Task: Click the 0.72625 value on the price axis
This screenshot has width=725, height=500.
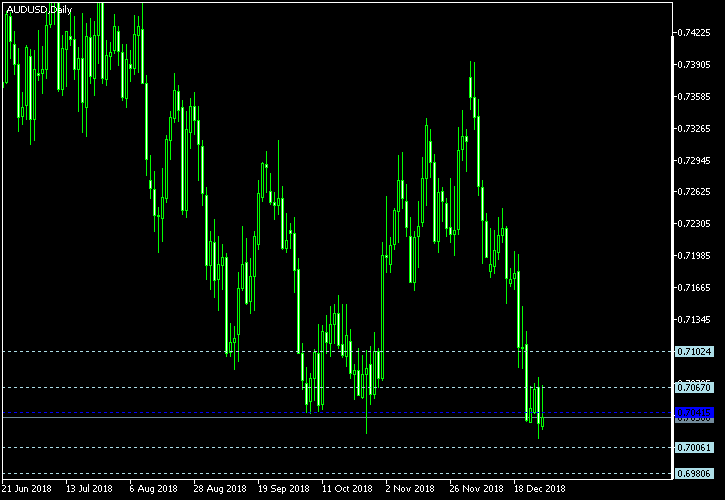Action: click(x=694, y=191)
